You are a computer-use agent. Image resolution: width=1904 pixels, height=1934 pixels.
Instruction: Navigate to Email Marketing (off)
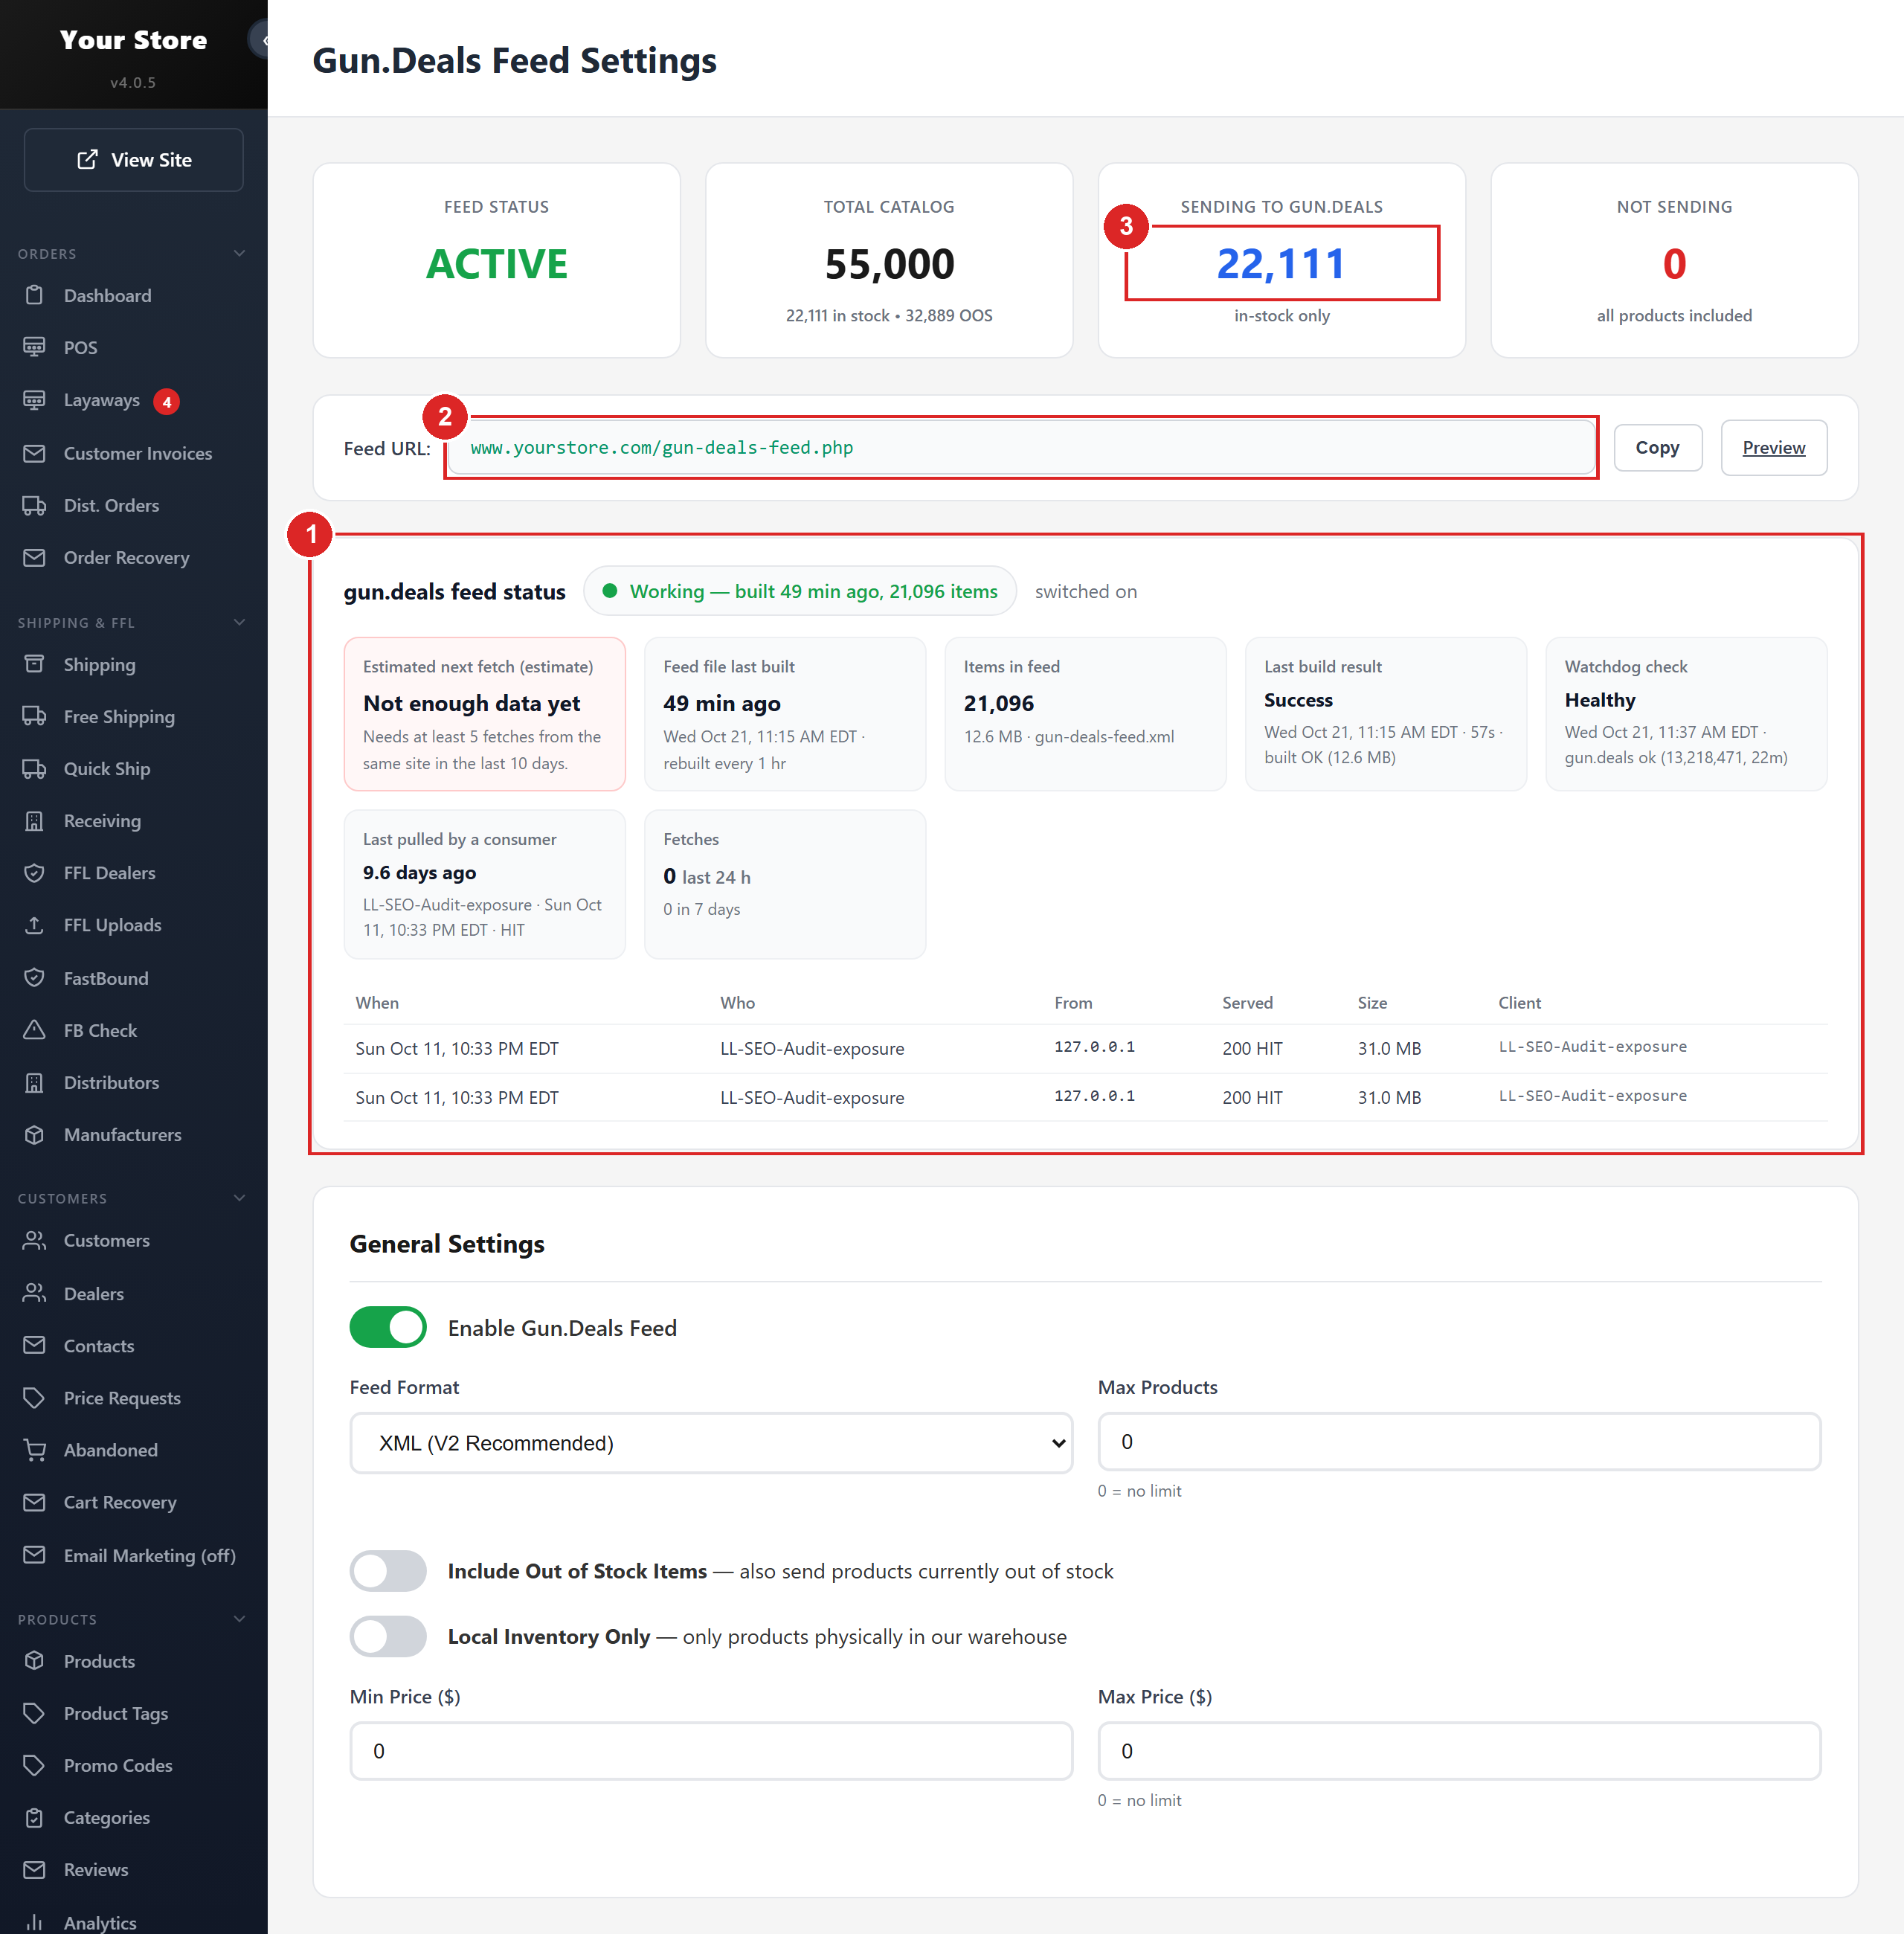(x=150, y=1555)
